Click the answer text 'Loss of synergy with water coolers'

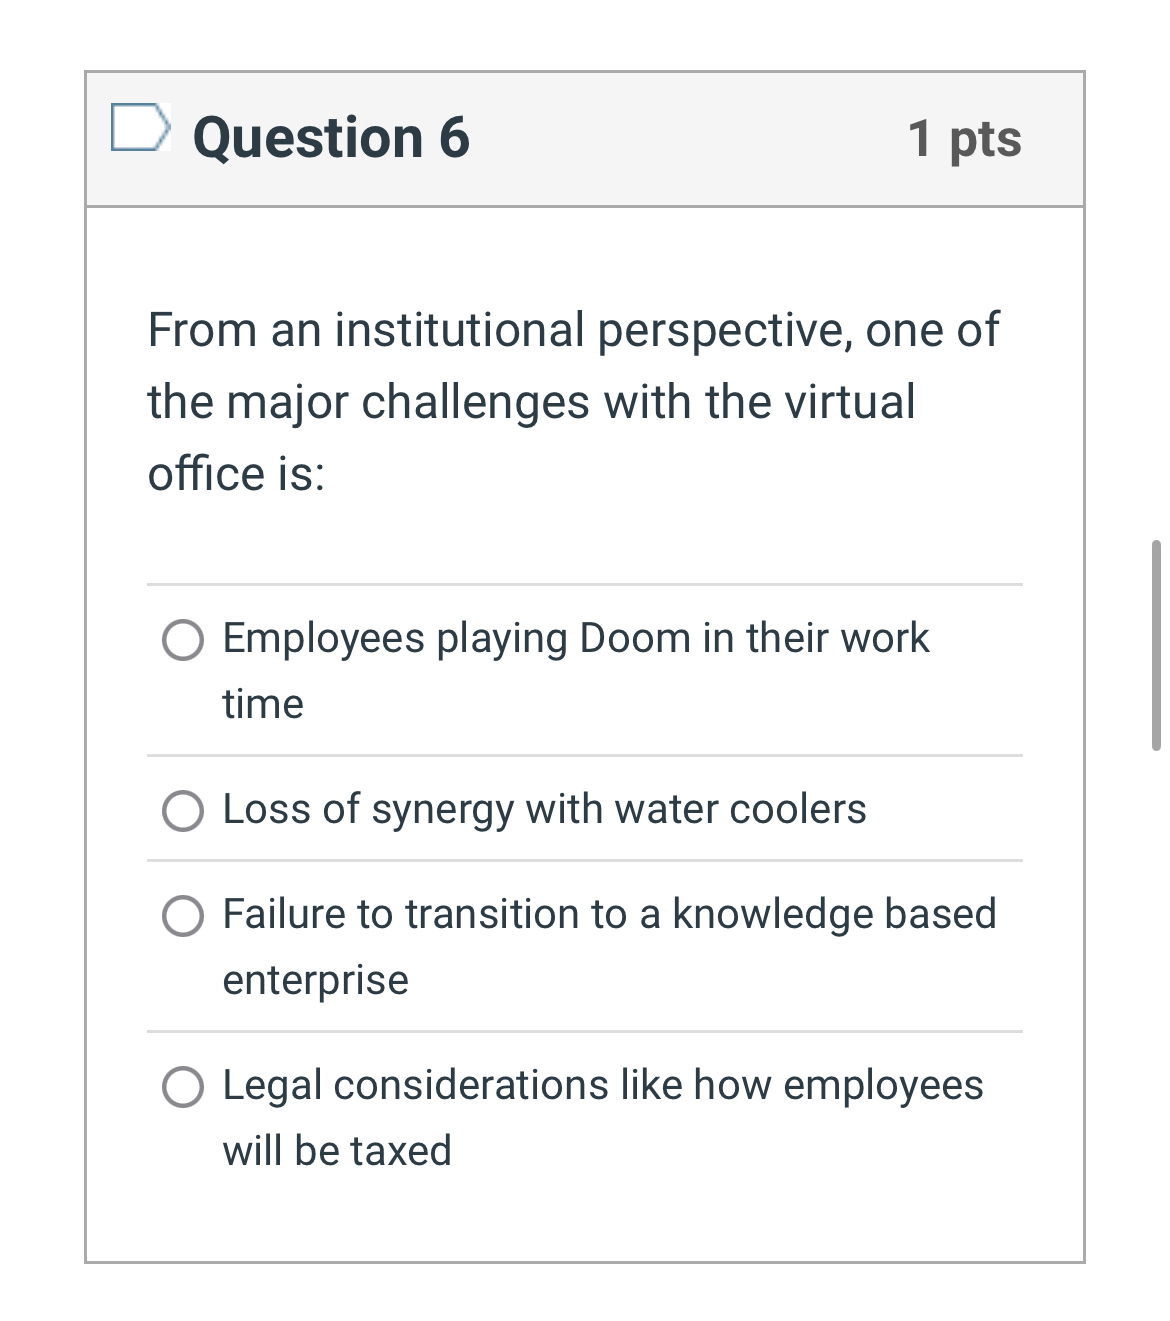[x=544, y=810]
